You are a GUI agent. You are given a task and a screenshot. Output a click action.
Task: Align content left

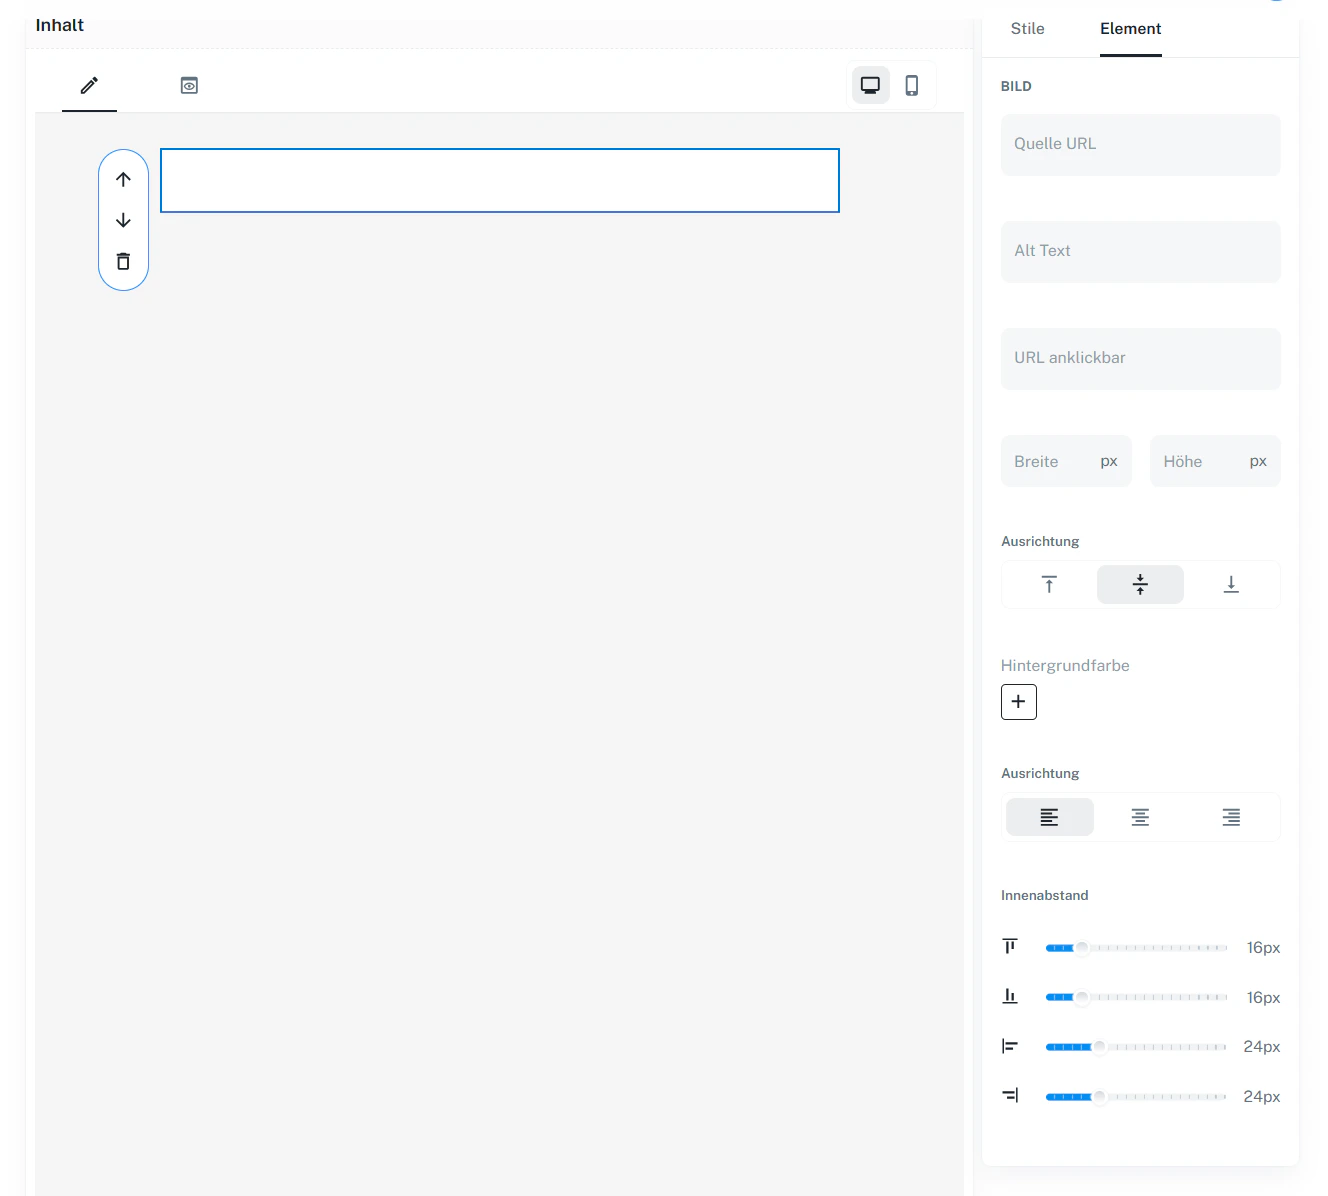click(x=1049, y=817)
